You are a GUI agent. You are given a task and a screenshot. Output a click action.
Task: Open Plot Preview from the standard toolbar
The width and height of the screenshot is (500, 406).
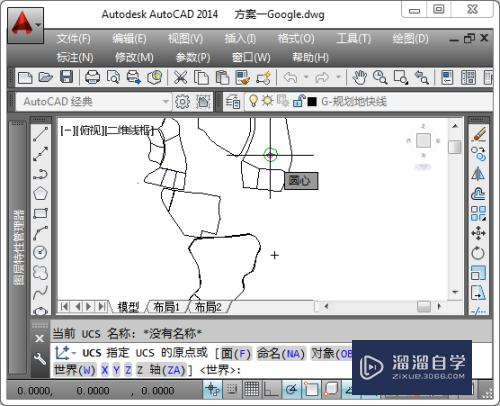point(113,77)
